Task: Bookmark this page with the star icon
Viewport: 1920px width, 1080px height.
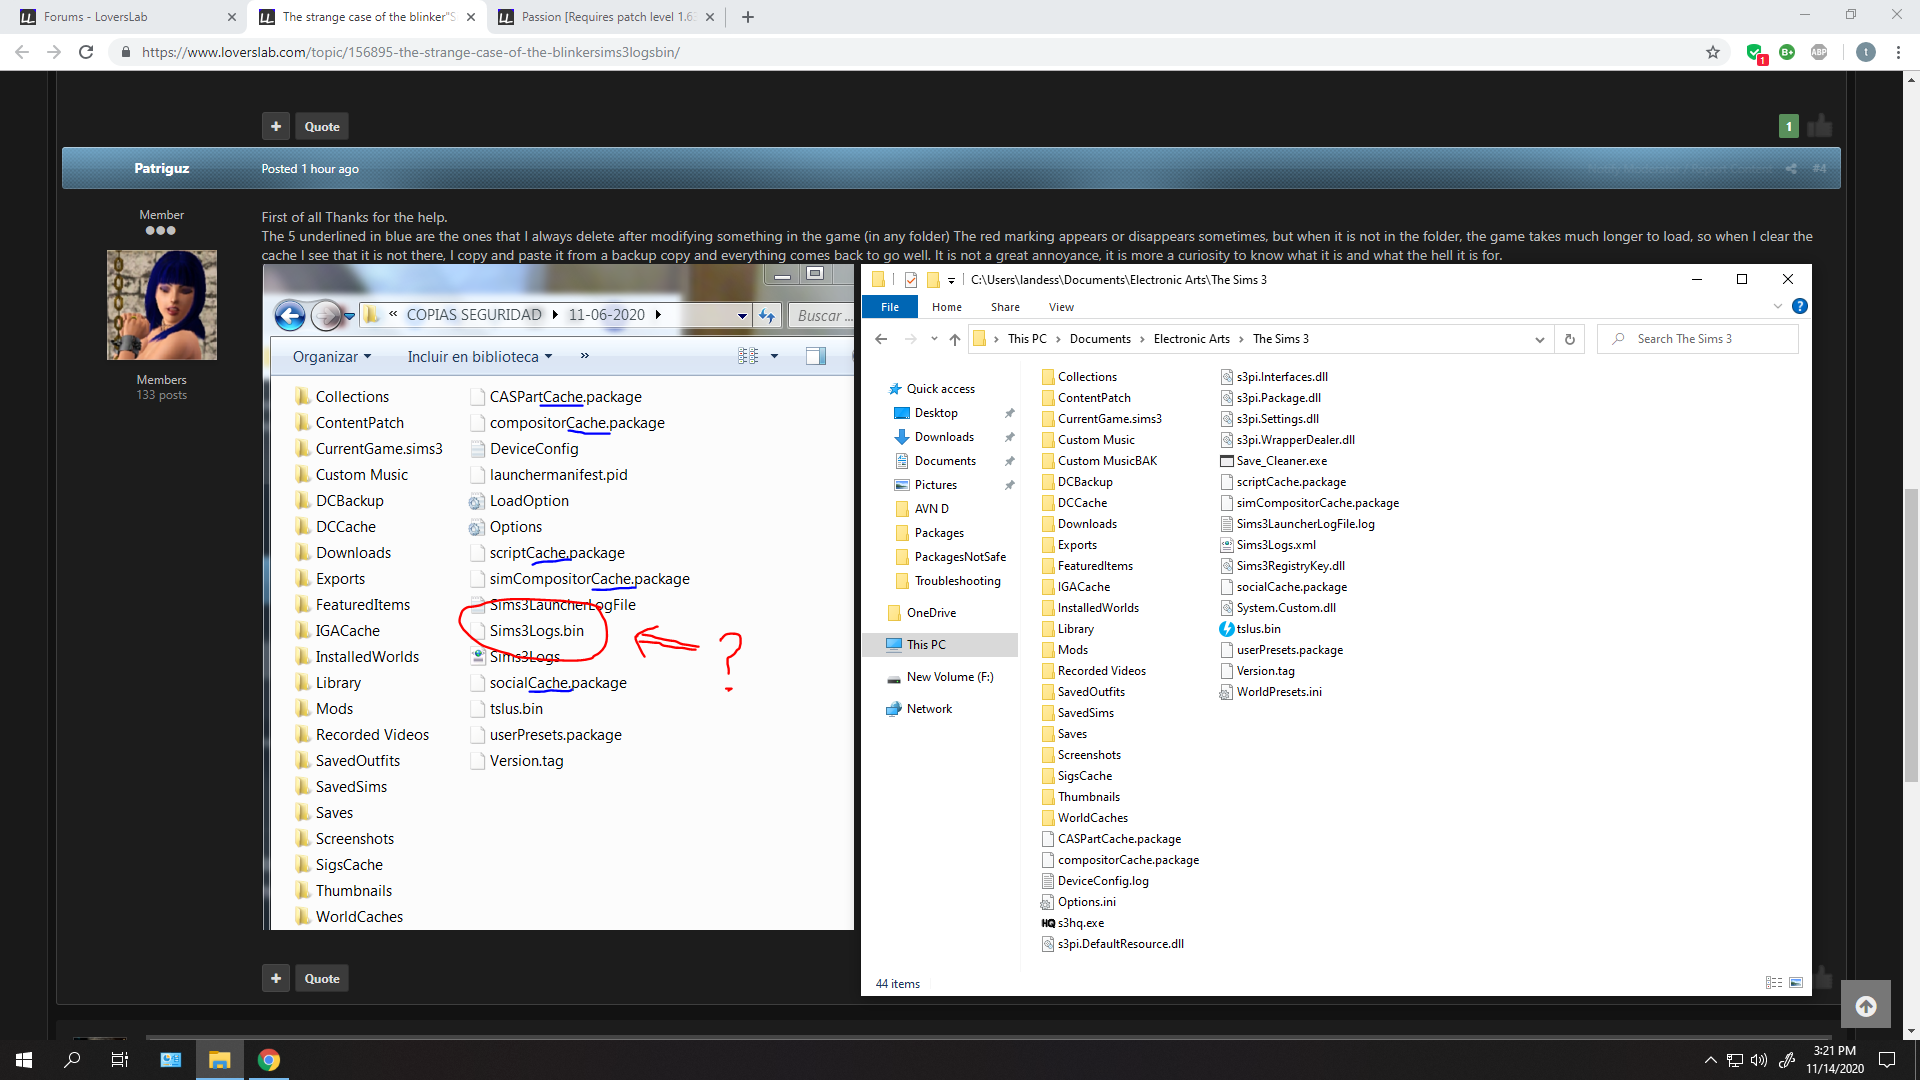Action: (x=1713, y=52)
